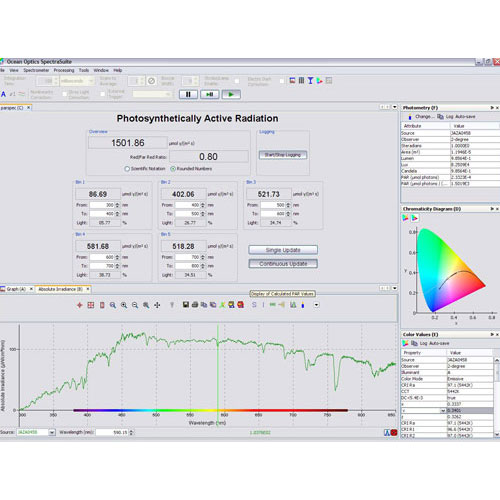Open the Processing menu
The height and width of the screenshot is (500, 500).
pos(64,70)
